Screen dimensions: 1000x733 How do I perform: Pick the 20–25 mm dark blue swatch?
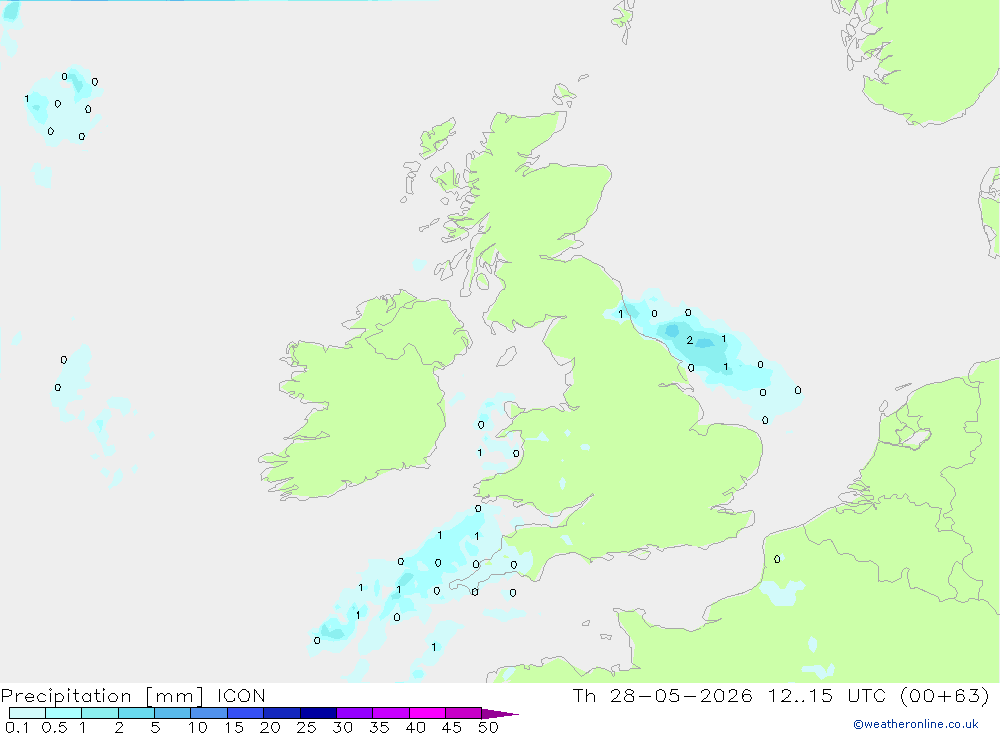tap(282, 713)
